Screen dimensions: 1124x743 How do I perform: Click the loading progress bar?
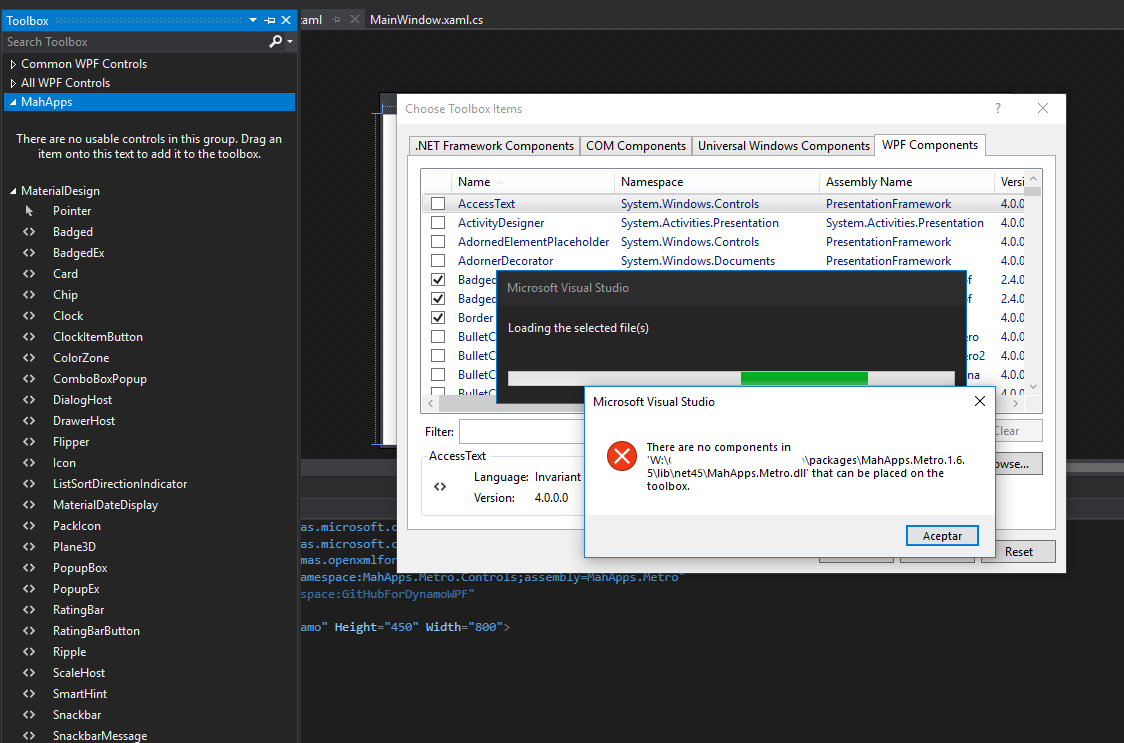730,378
